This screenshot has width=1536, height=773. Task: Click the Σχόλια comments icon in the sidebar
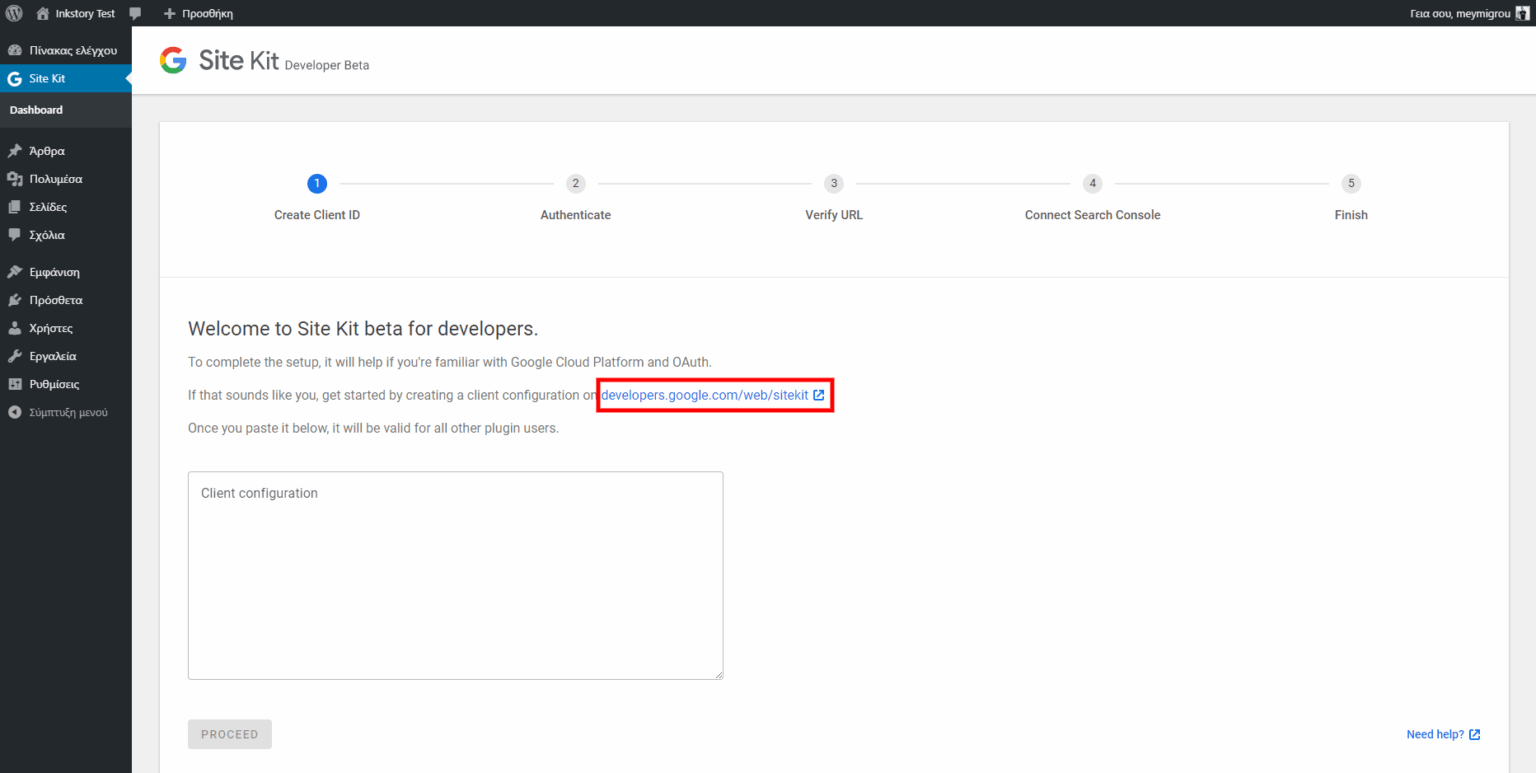[x=14, y=234]
